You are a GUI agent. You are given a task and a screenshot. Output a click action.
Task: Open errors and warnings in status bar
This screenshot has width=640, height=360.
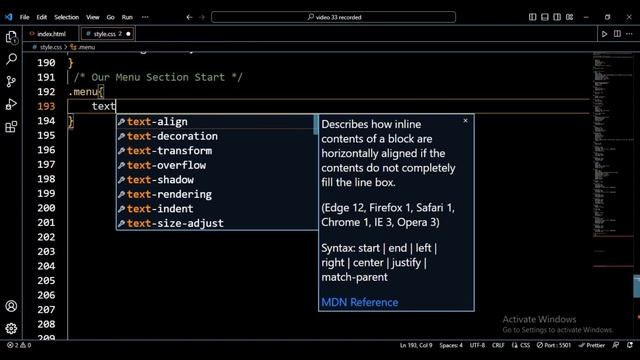pyautogui.click(x=19, y=345)
